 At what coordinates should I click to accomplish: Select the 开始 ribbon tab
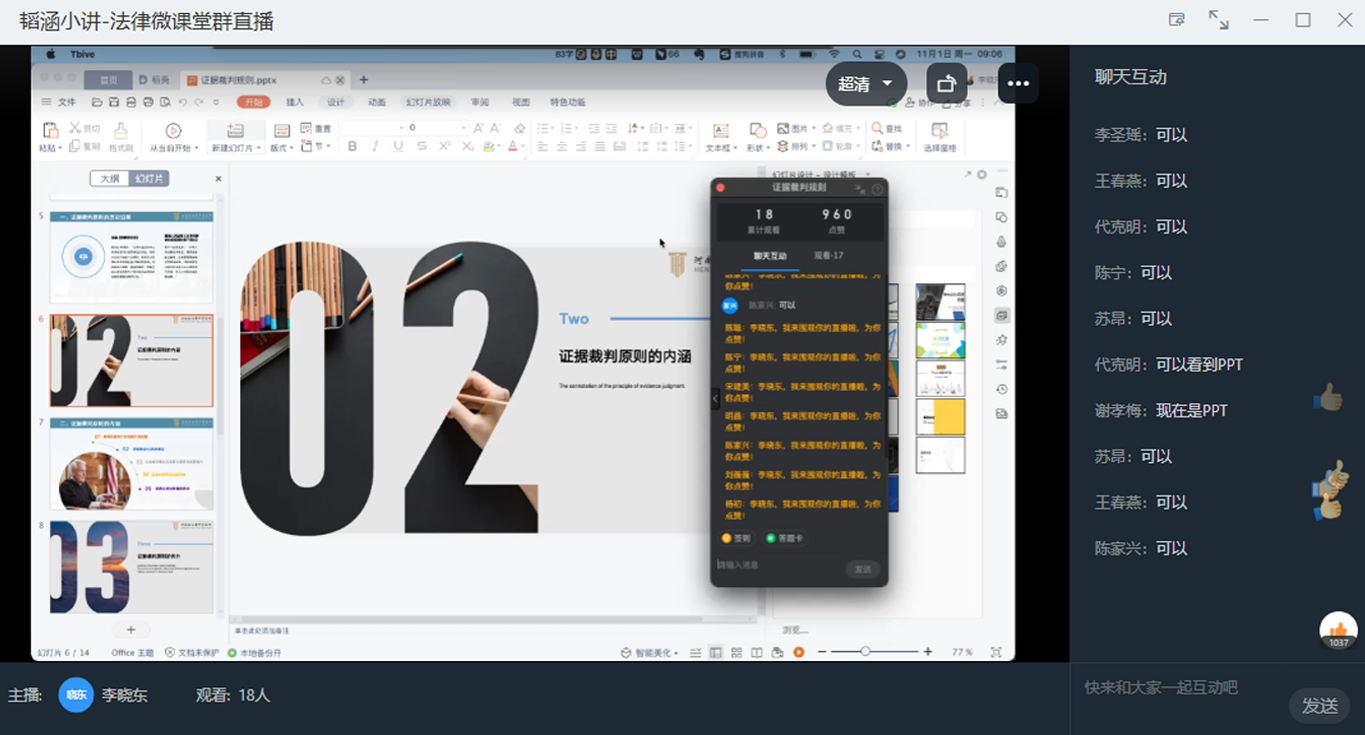click(x=254, y=102)
